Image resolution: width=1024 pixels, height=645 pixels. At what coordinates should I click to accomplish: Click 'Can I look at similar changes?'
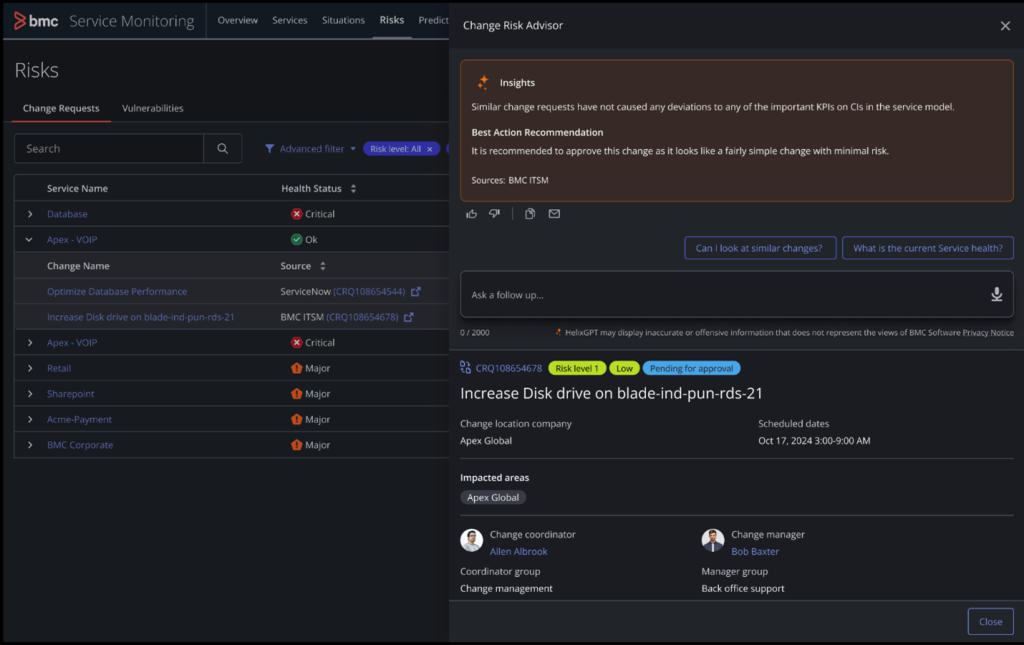(x=760, y=248)
